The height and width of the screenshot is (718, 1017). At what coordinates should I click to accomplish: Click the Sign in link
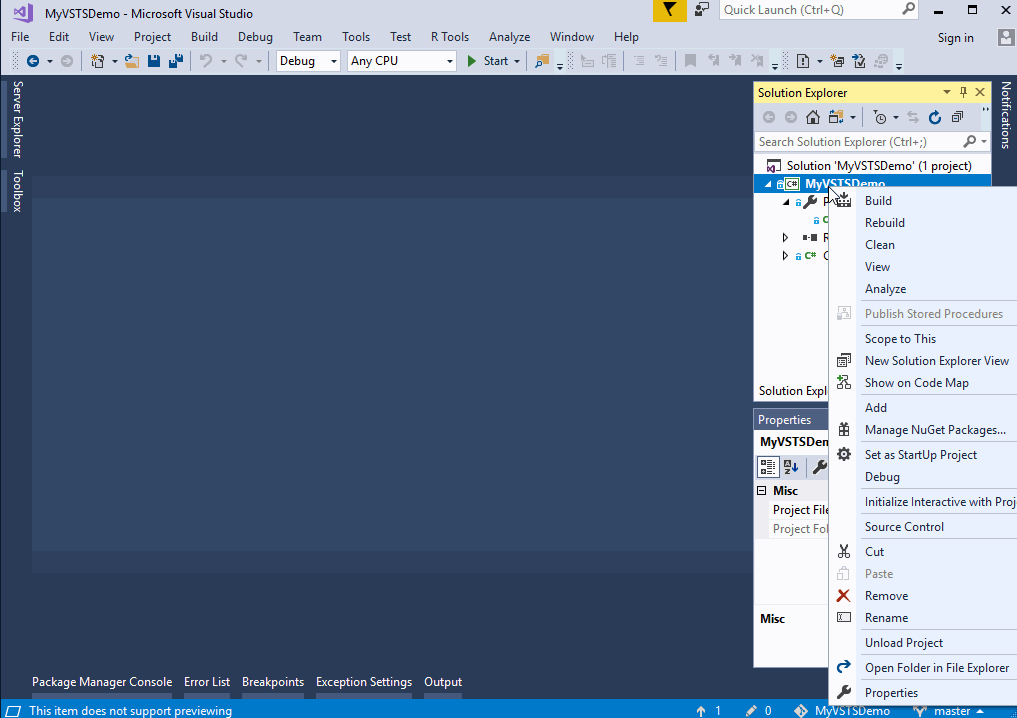click(955, 38)
